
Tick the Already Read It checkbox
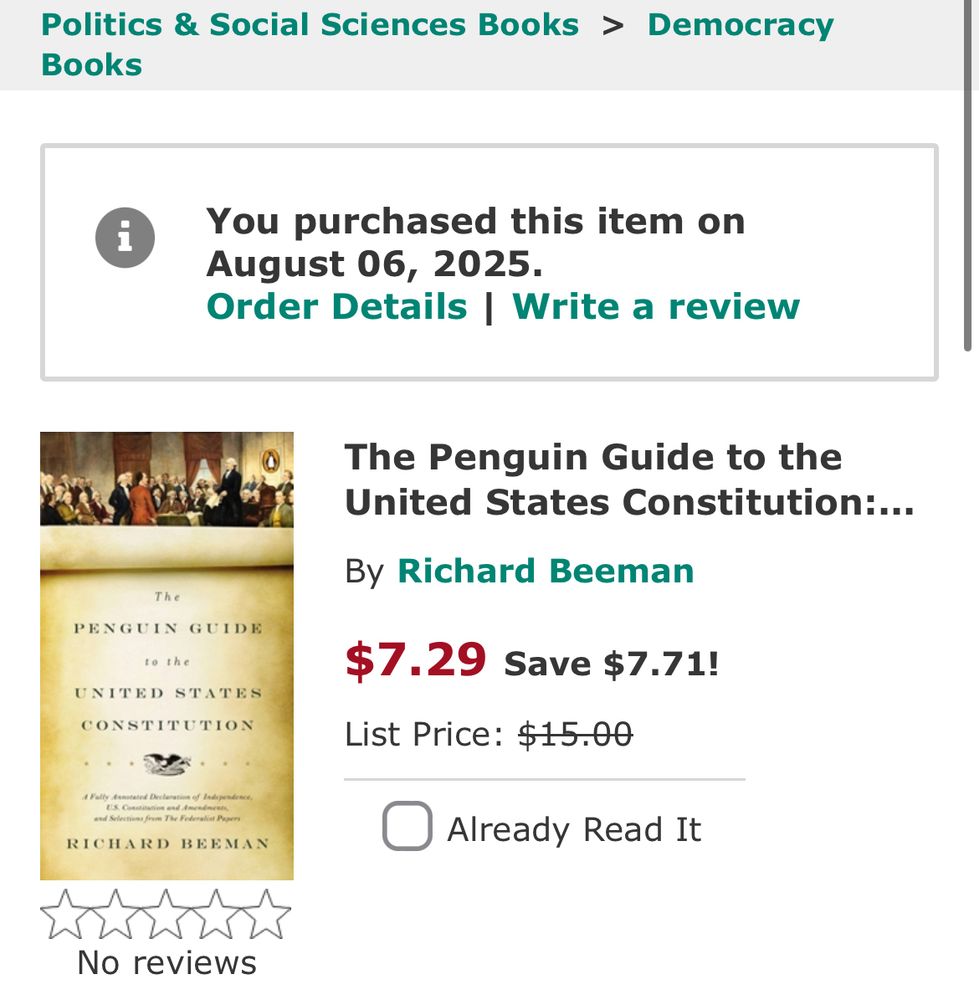(407, 827)
